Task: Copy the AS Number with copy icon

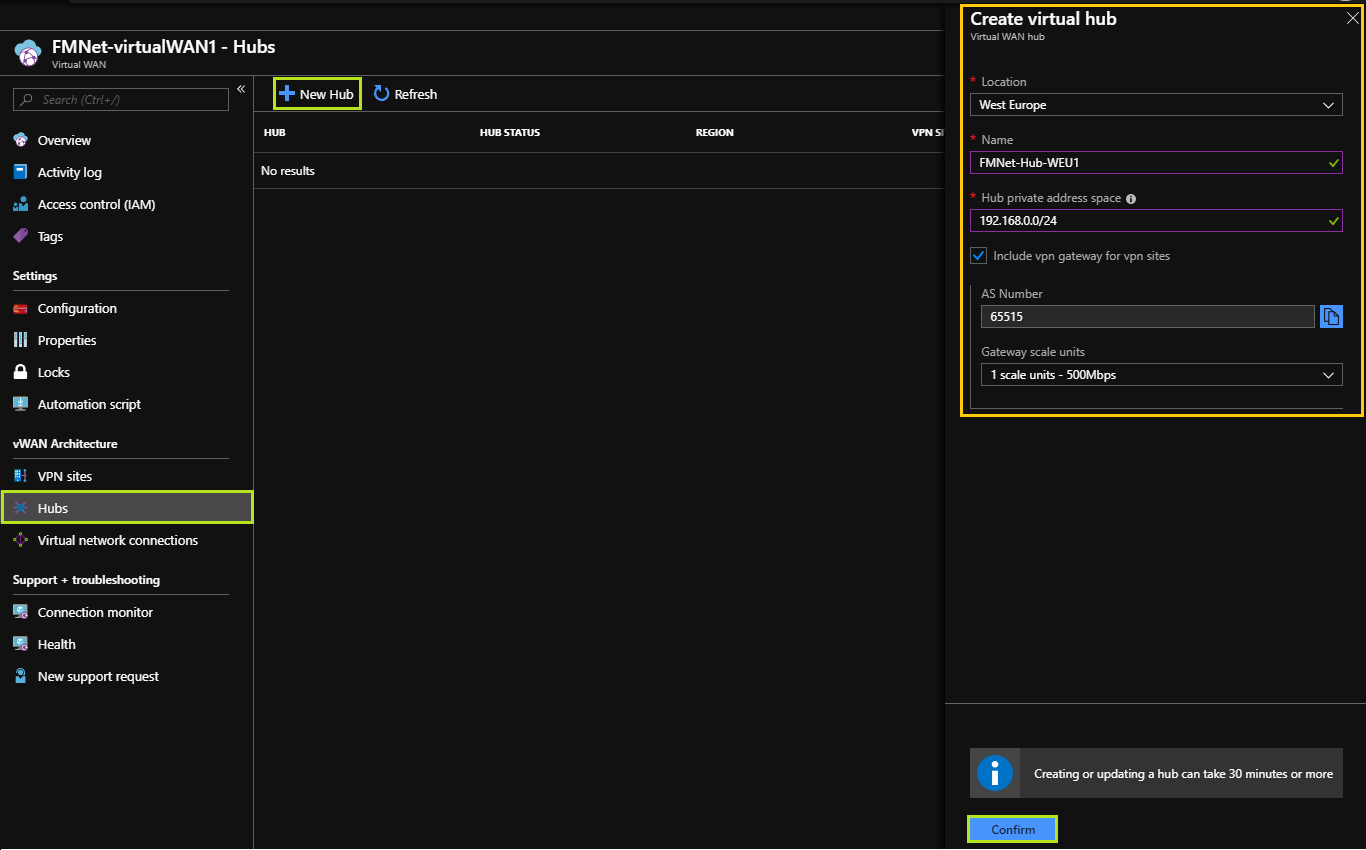Action: [x=1331, y=316]
